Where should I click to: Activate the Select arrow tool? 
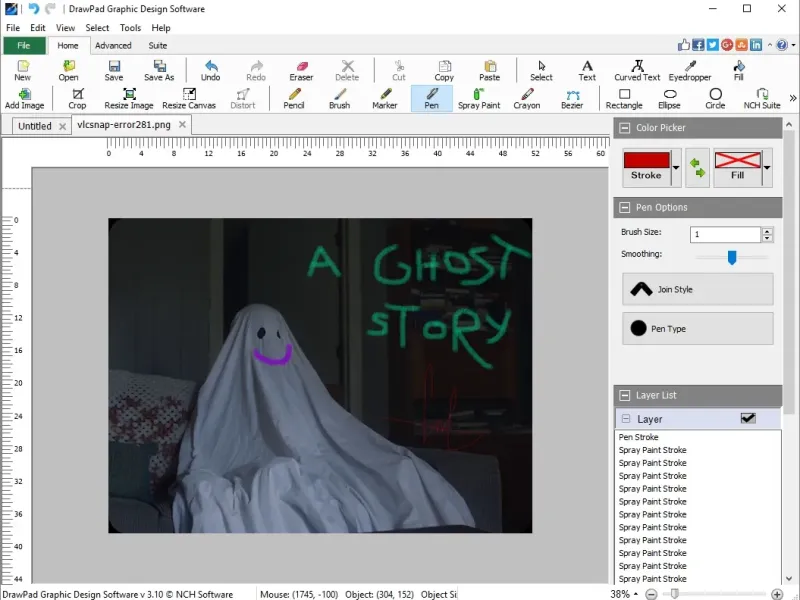pyautogui.click(x=541, y=70)
